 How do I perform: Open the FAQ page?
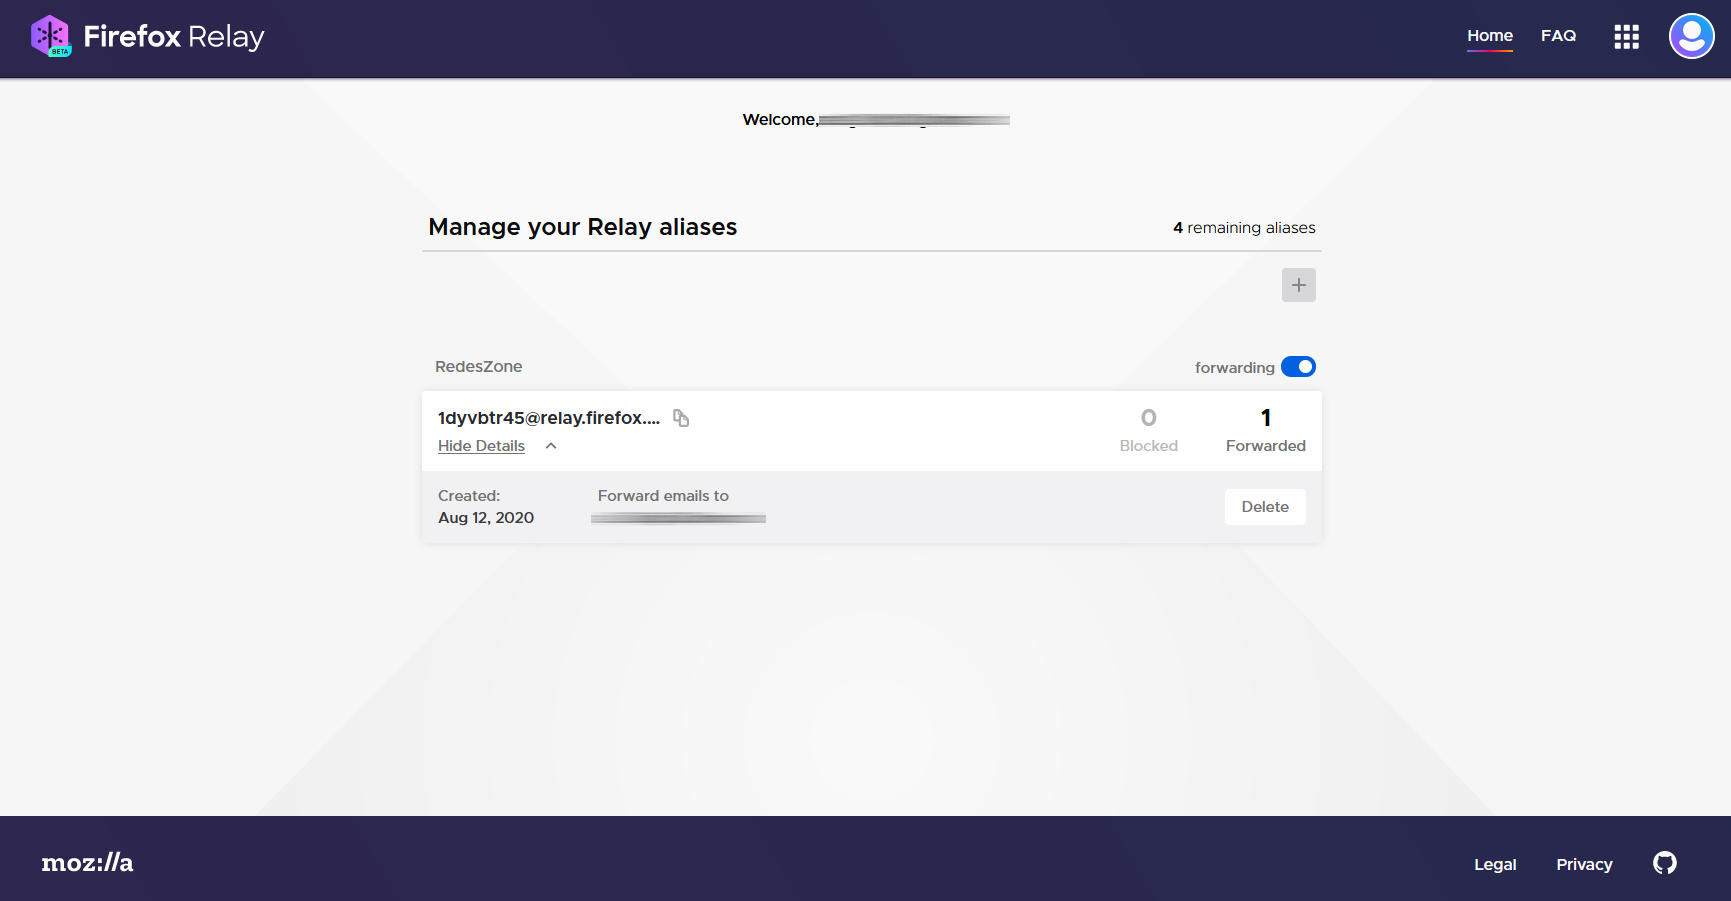[x=1558, y=36]
